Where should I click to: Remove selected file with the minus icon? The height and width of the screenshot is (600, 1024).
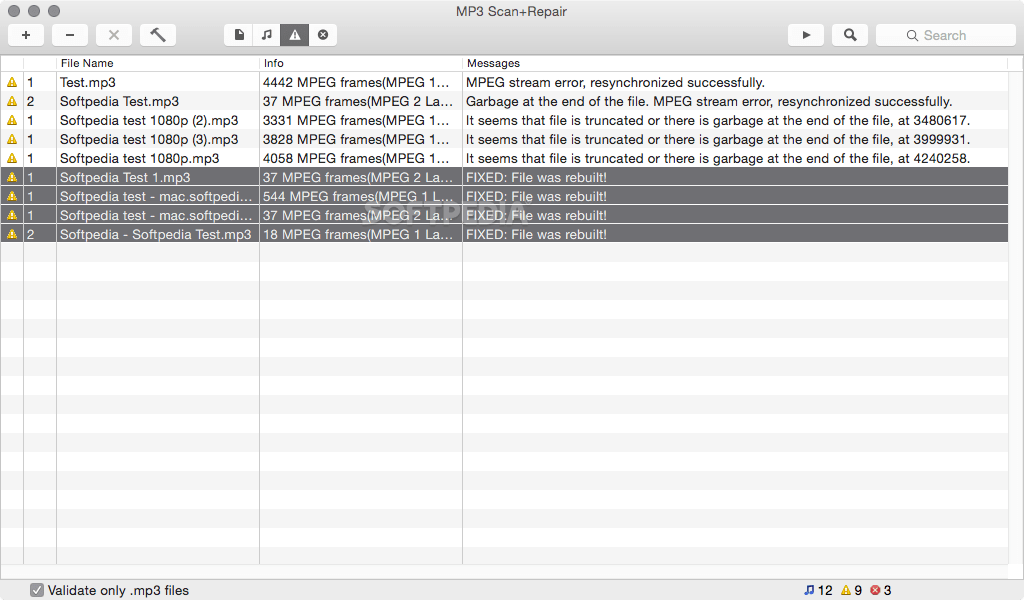click(x=69, y=34)
